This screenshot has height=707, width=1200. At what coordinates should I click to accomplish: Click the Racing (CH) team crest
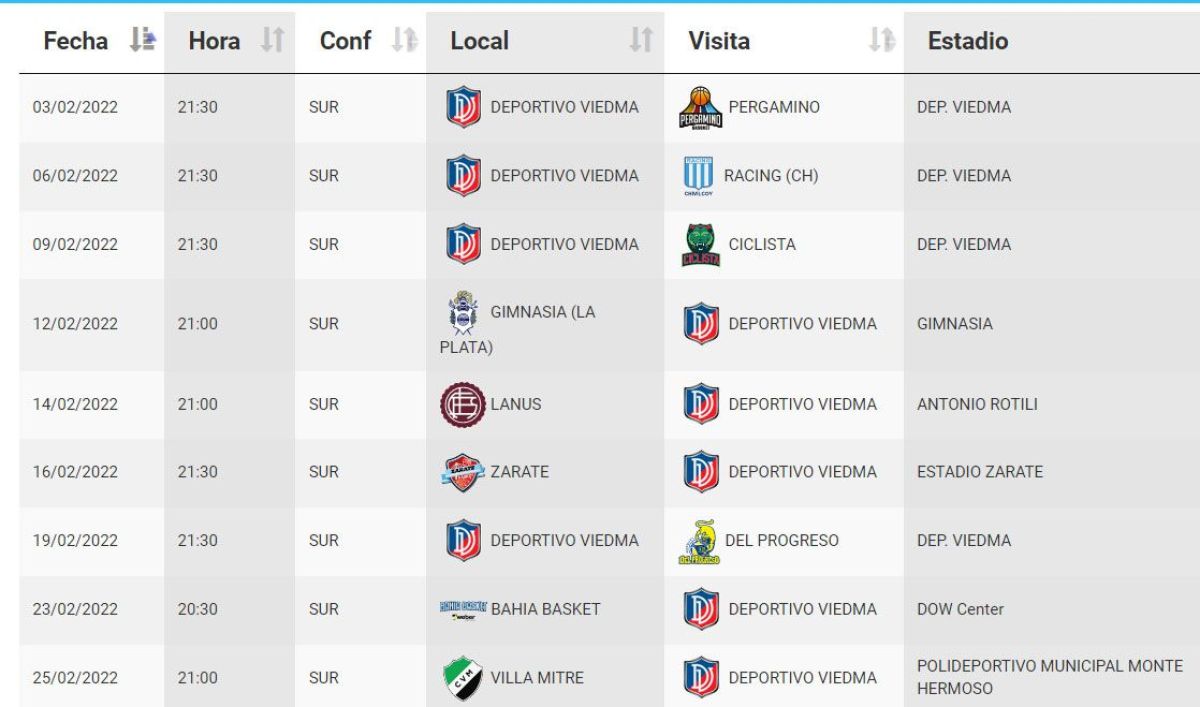click(698, 176)
